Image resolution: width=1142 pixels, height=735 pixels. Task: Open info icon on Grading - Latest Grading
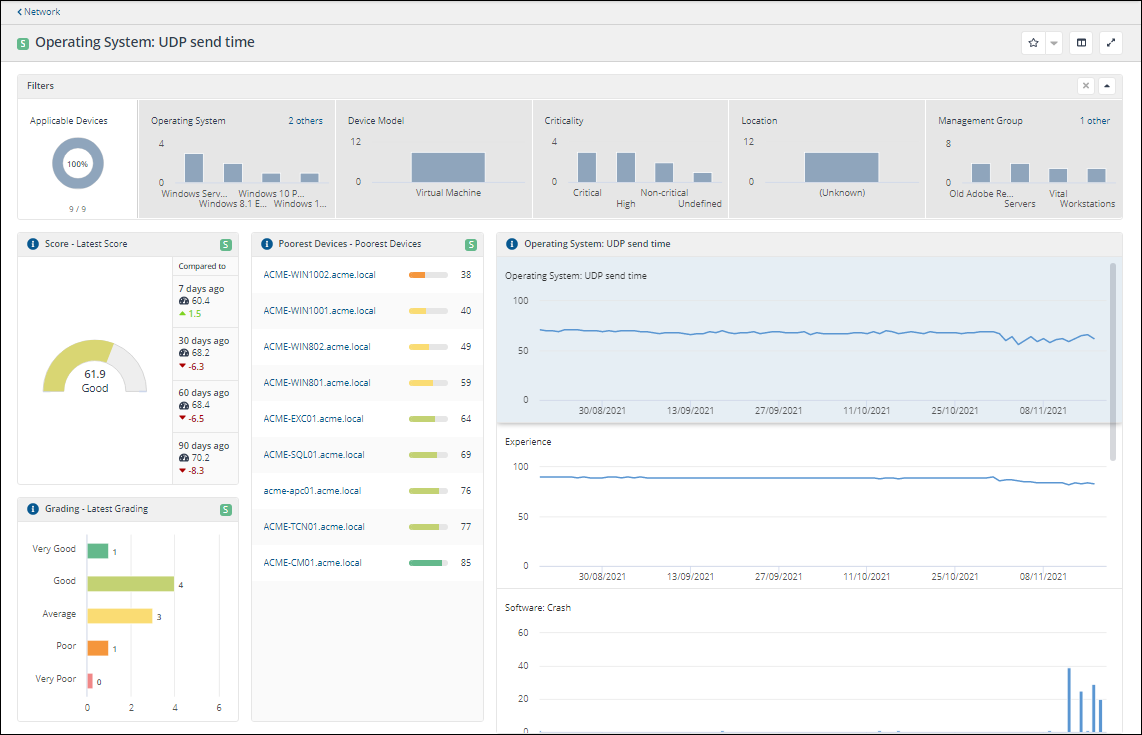(33, 509)
